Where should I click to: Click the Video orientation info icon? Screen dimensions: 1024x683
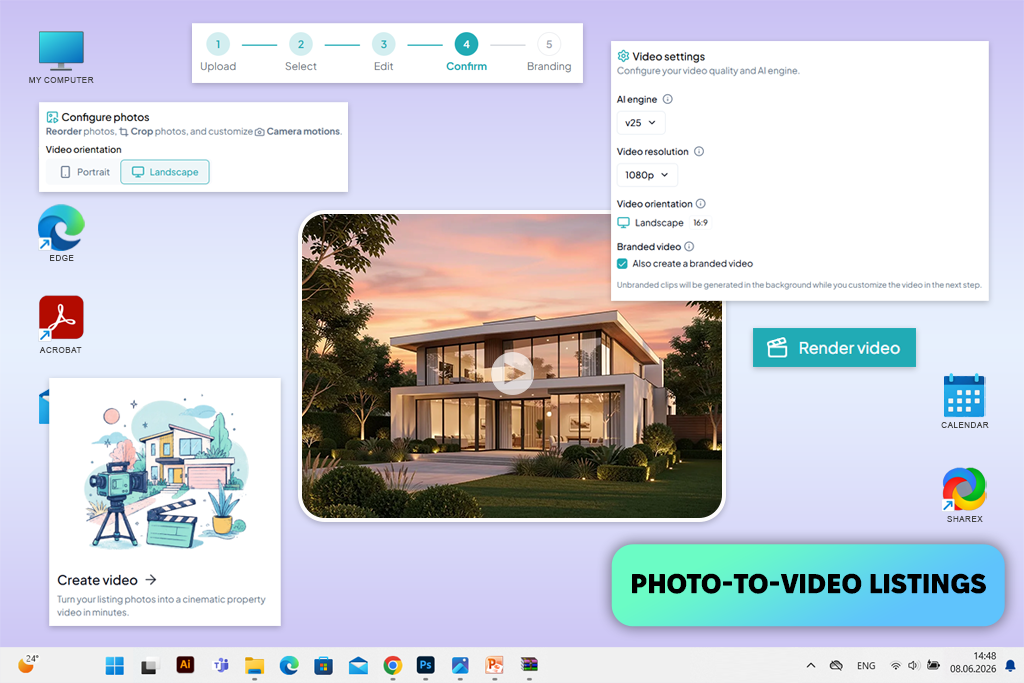pyautogui.click(x=701, y=204)
